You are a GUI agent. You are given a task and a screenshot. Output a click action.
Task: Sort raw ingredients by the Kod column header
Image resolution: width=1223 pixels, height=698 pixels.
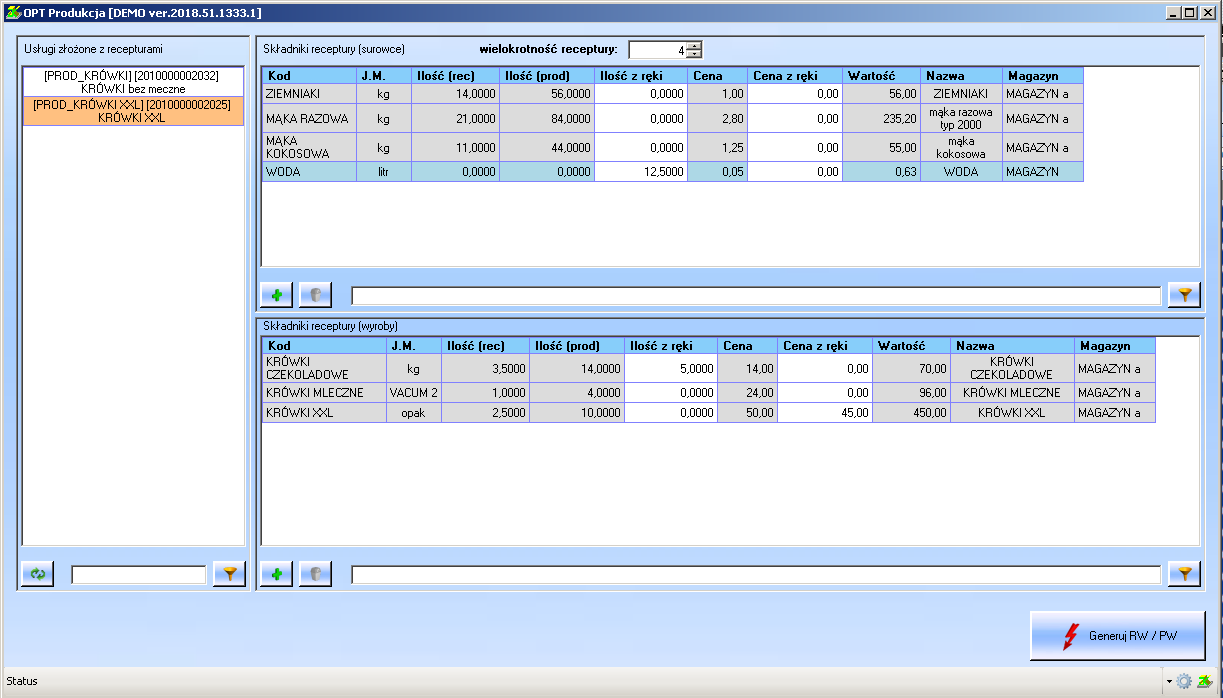(309, 75)
